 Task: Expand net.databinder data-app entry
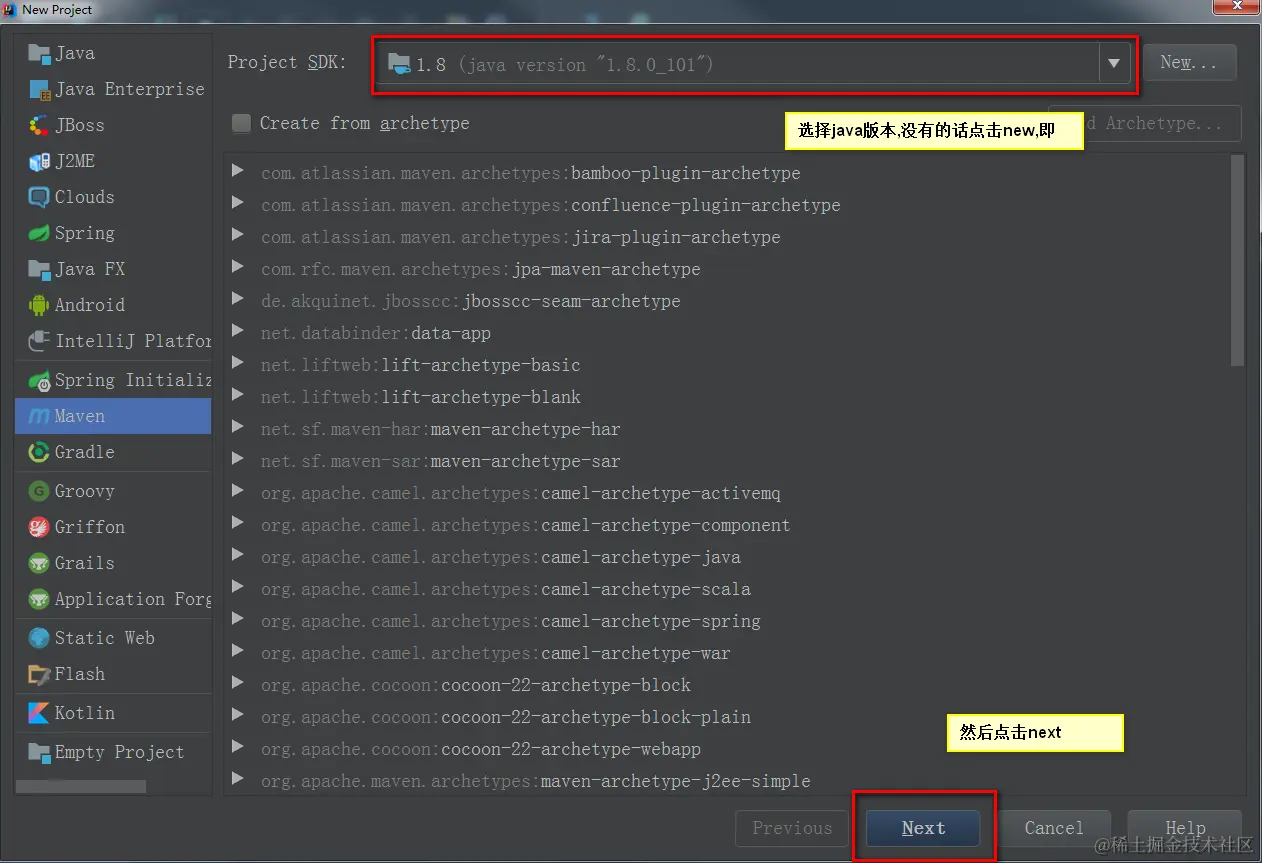[x=237, y=332]
